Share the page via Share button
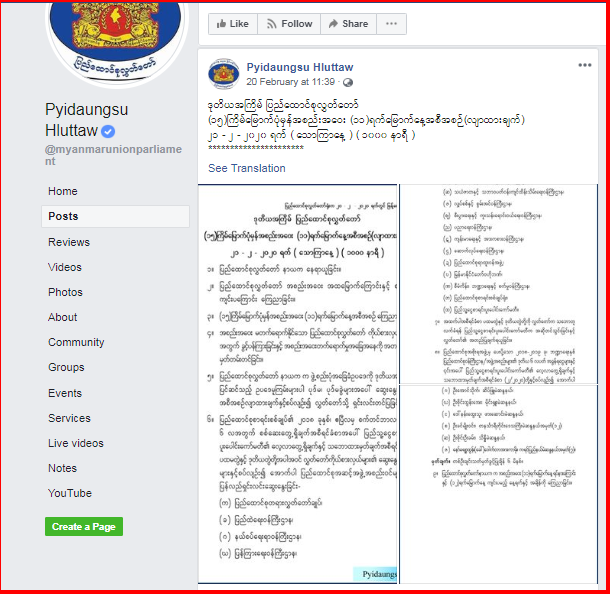This screenshot has height=594, width=610. point(348,24)
